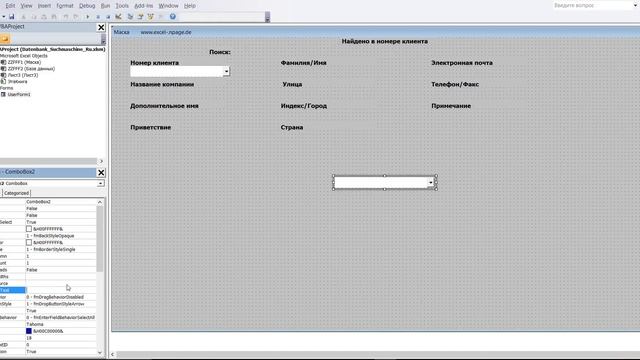The image size is (640, 360).
Task: Select the Телефон/Факс label
Action: tap(455, 84)
